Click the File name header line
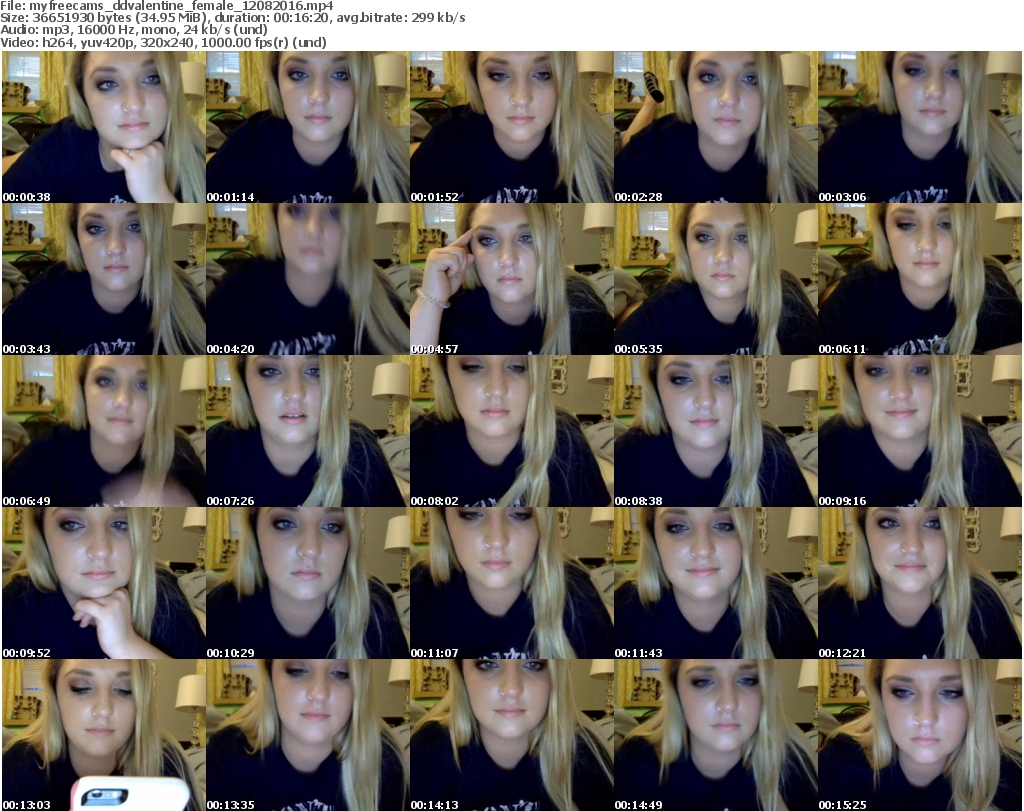 point(167,6)
